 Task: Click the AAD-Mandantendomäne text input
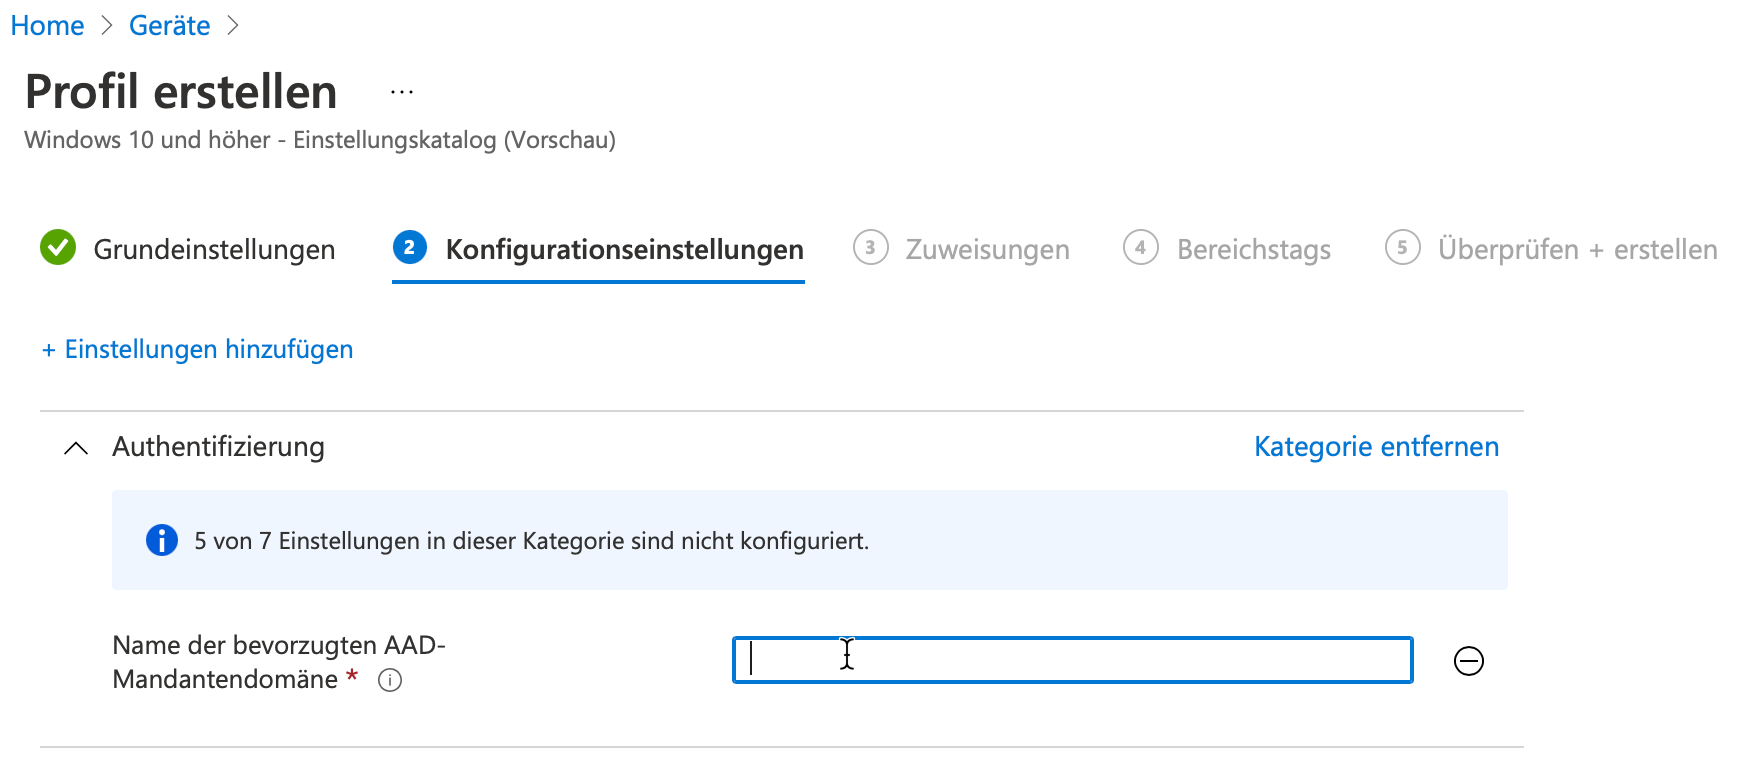click(1070, 660)
